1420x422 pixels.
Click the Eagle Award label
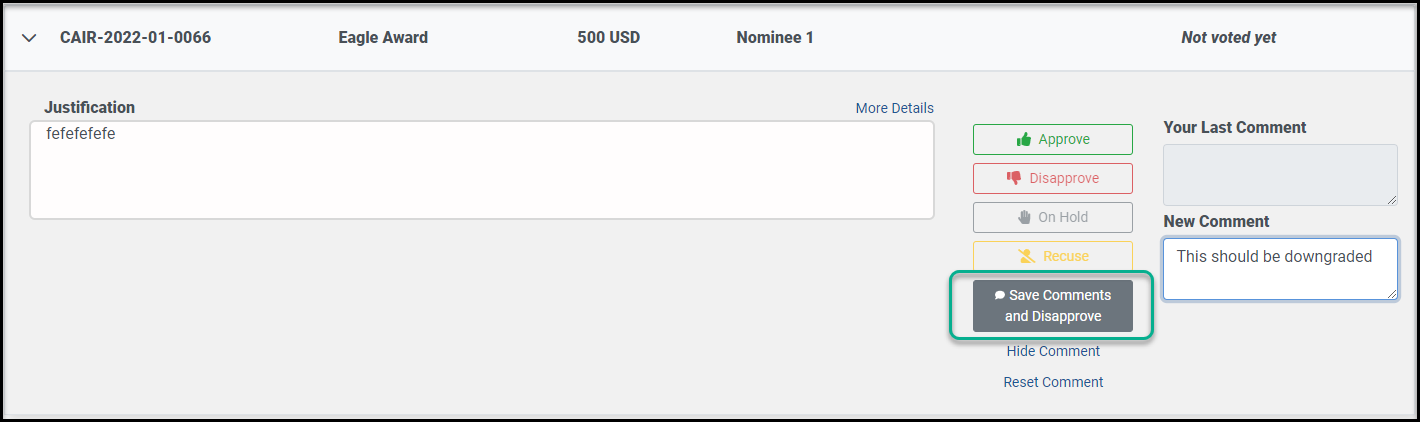pos(383,38)
